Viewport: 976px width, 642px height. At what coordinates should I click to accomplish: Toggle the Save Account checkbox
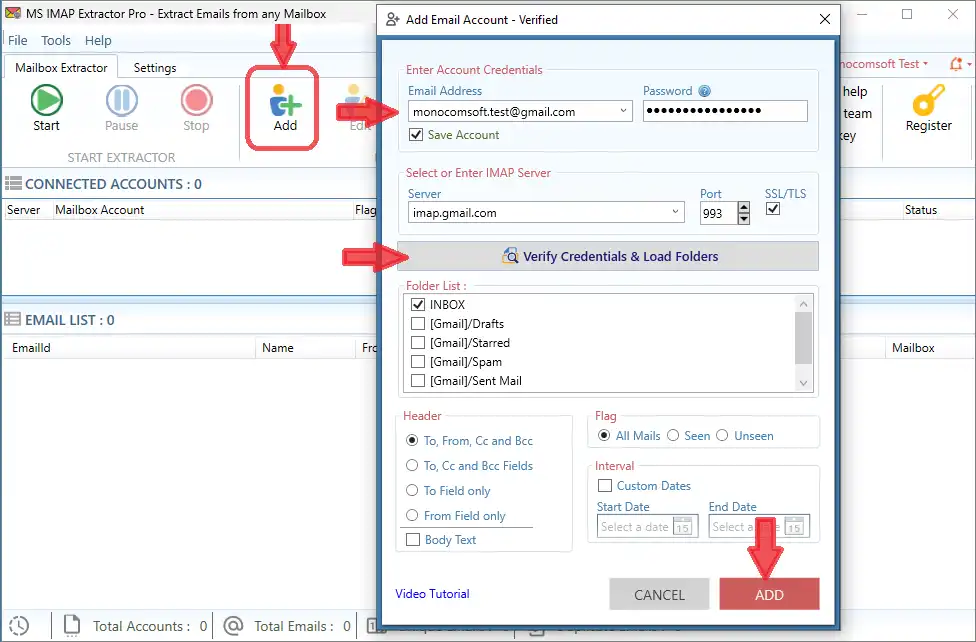click(416, 135)
